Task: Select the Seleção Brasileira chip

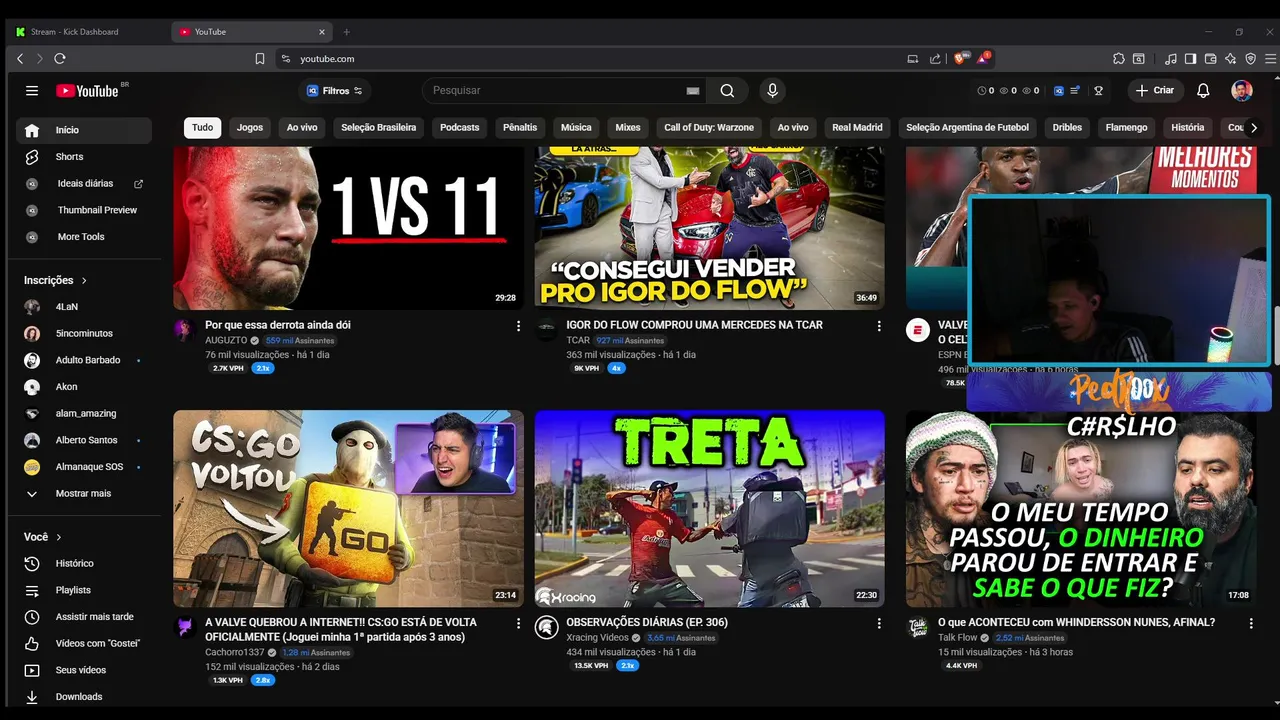Action: (378, 128)
